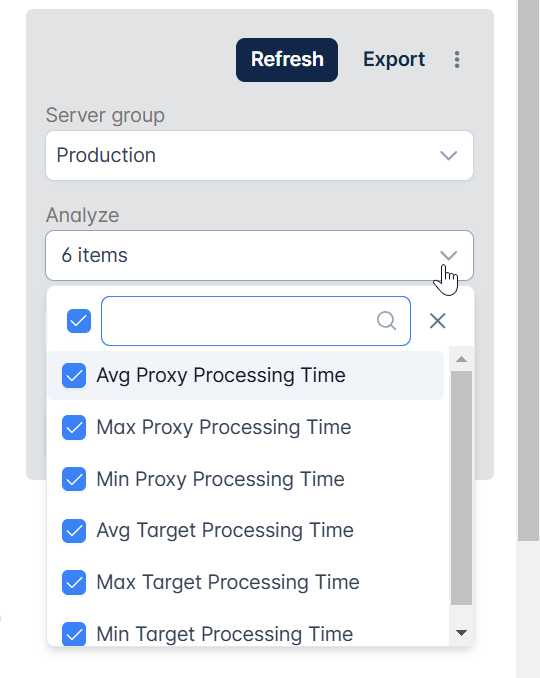Uncheck Max Proxy Processing Time

74,427
